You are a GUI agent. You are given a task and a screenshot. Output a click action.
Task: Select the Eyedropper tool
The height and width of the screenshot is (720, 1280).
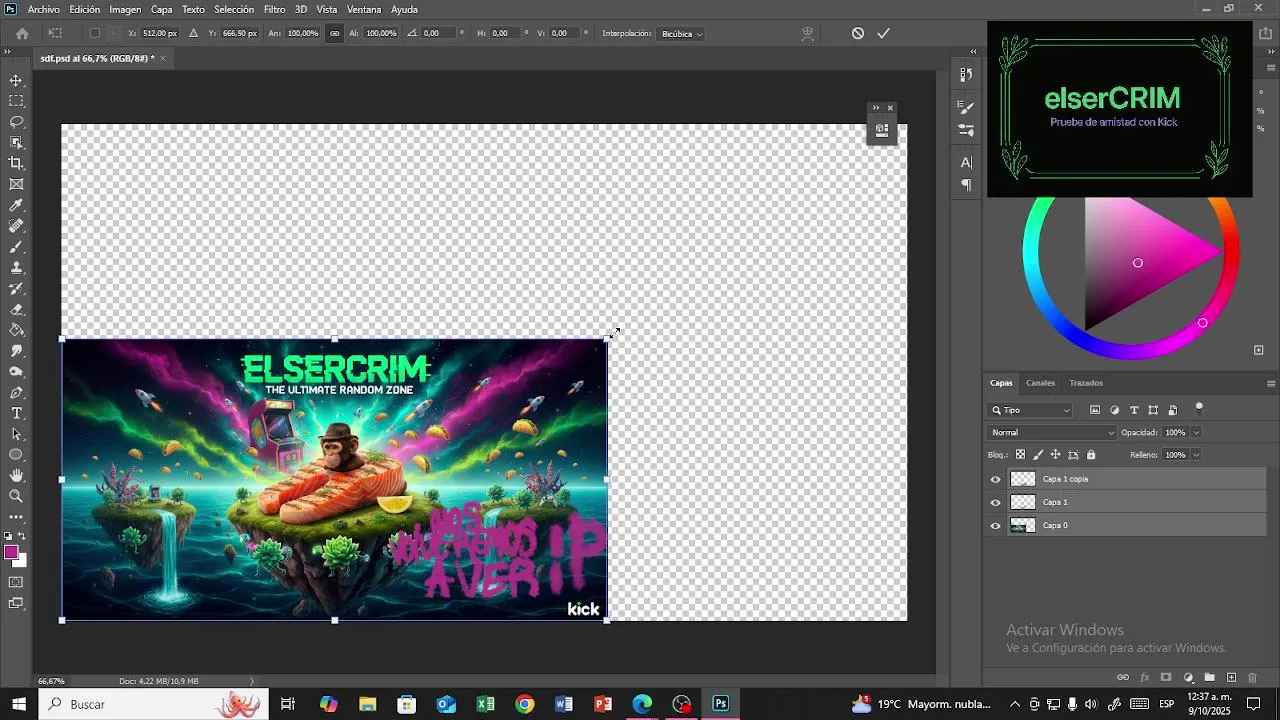pyautogui.click(x=16, y=205)
